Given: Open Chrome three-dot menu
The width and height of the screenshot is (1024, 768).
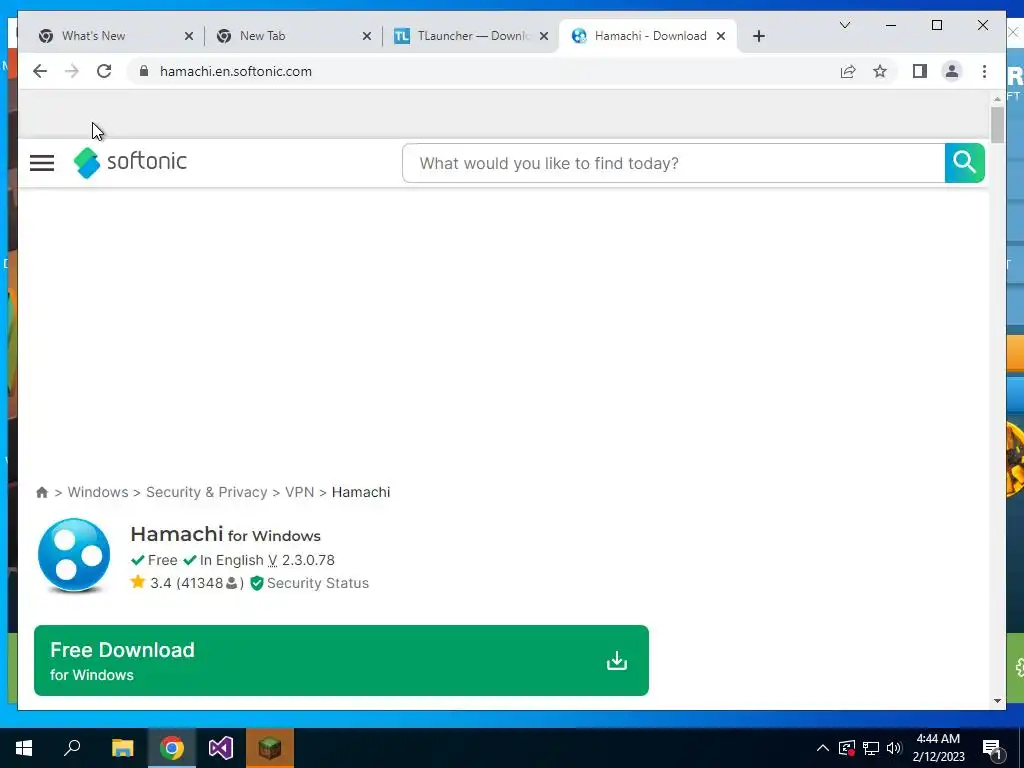Looking at the screenshot, I should (x=984, y=71).
